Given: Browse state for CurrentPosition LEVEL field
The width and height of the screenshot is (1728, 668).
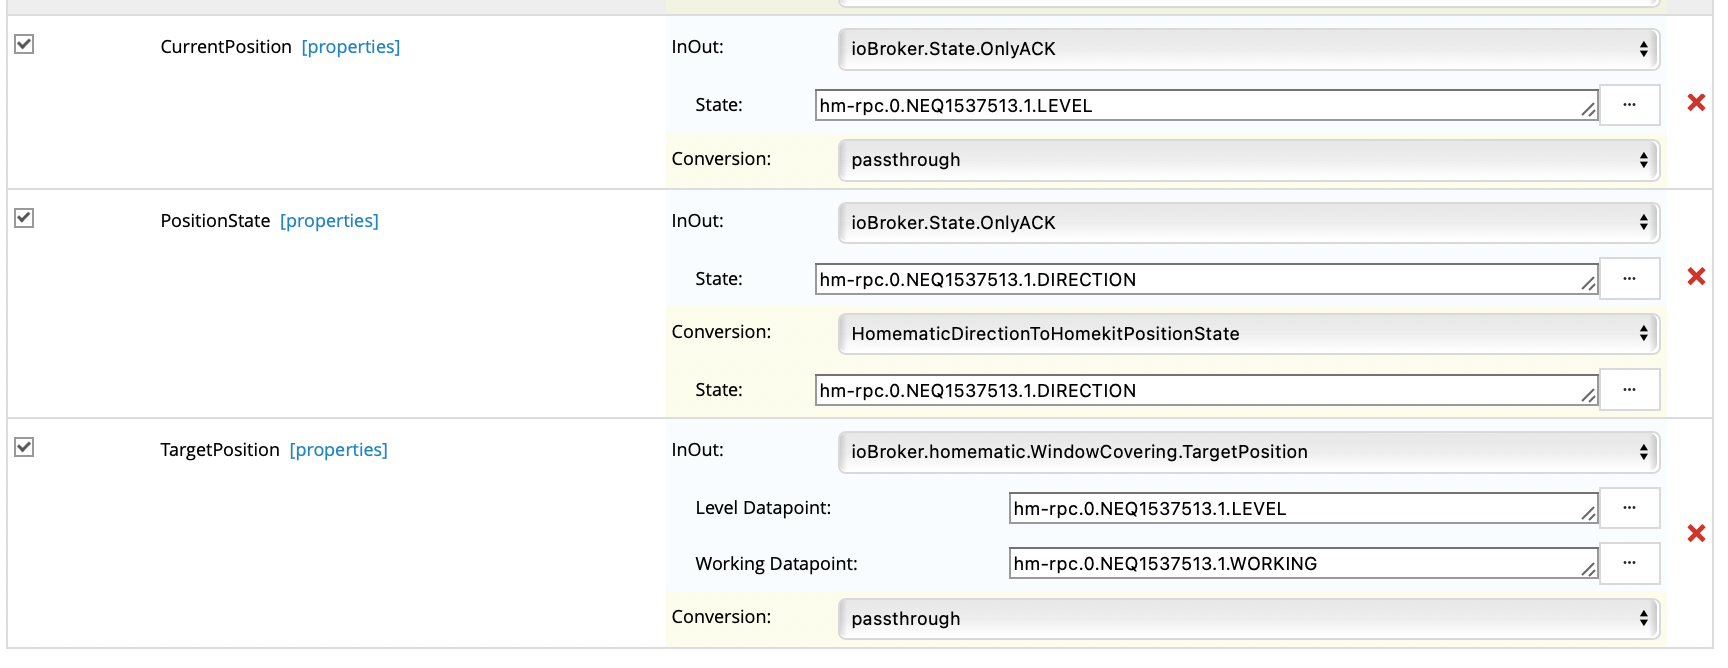Looking at the screenshot, I should coord(1629,105).
